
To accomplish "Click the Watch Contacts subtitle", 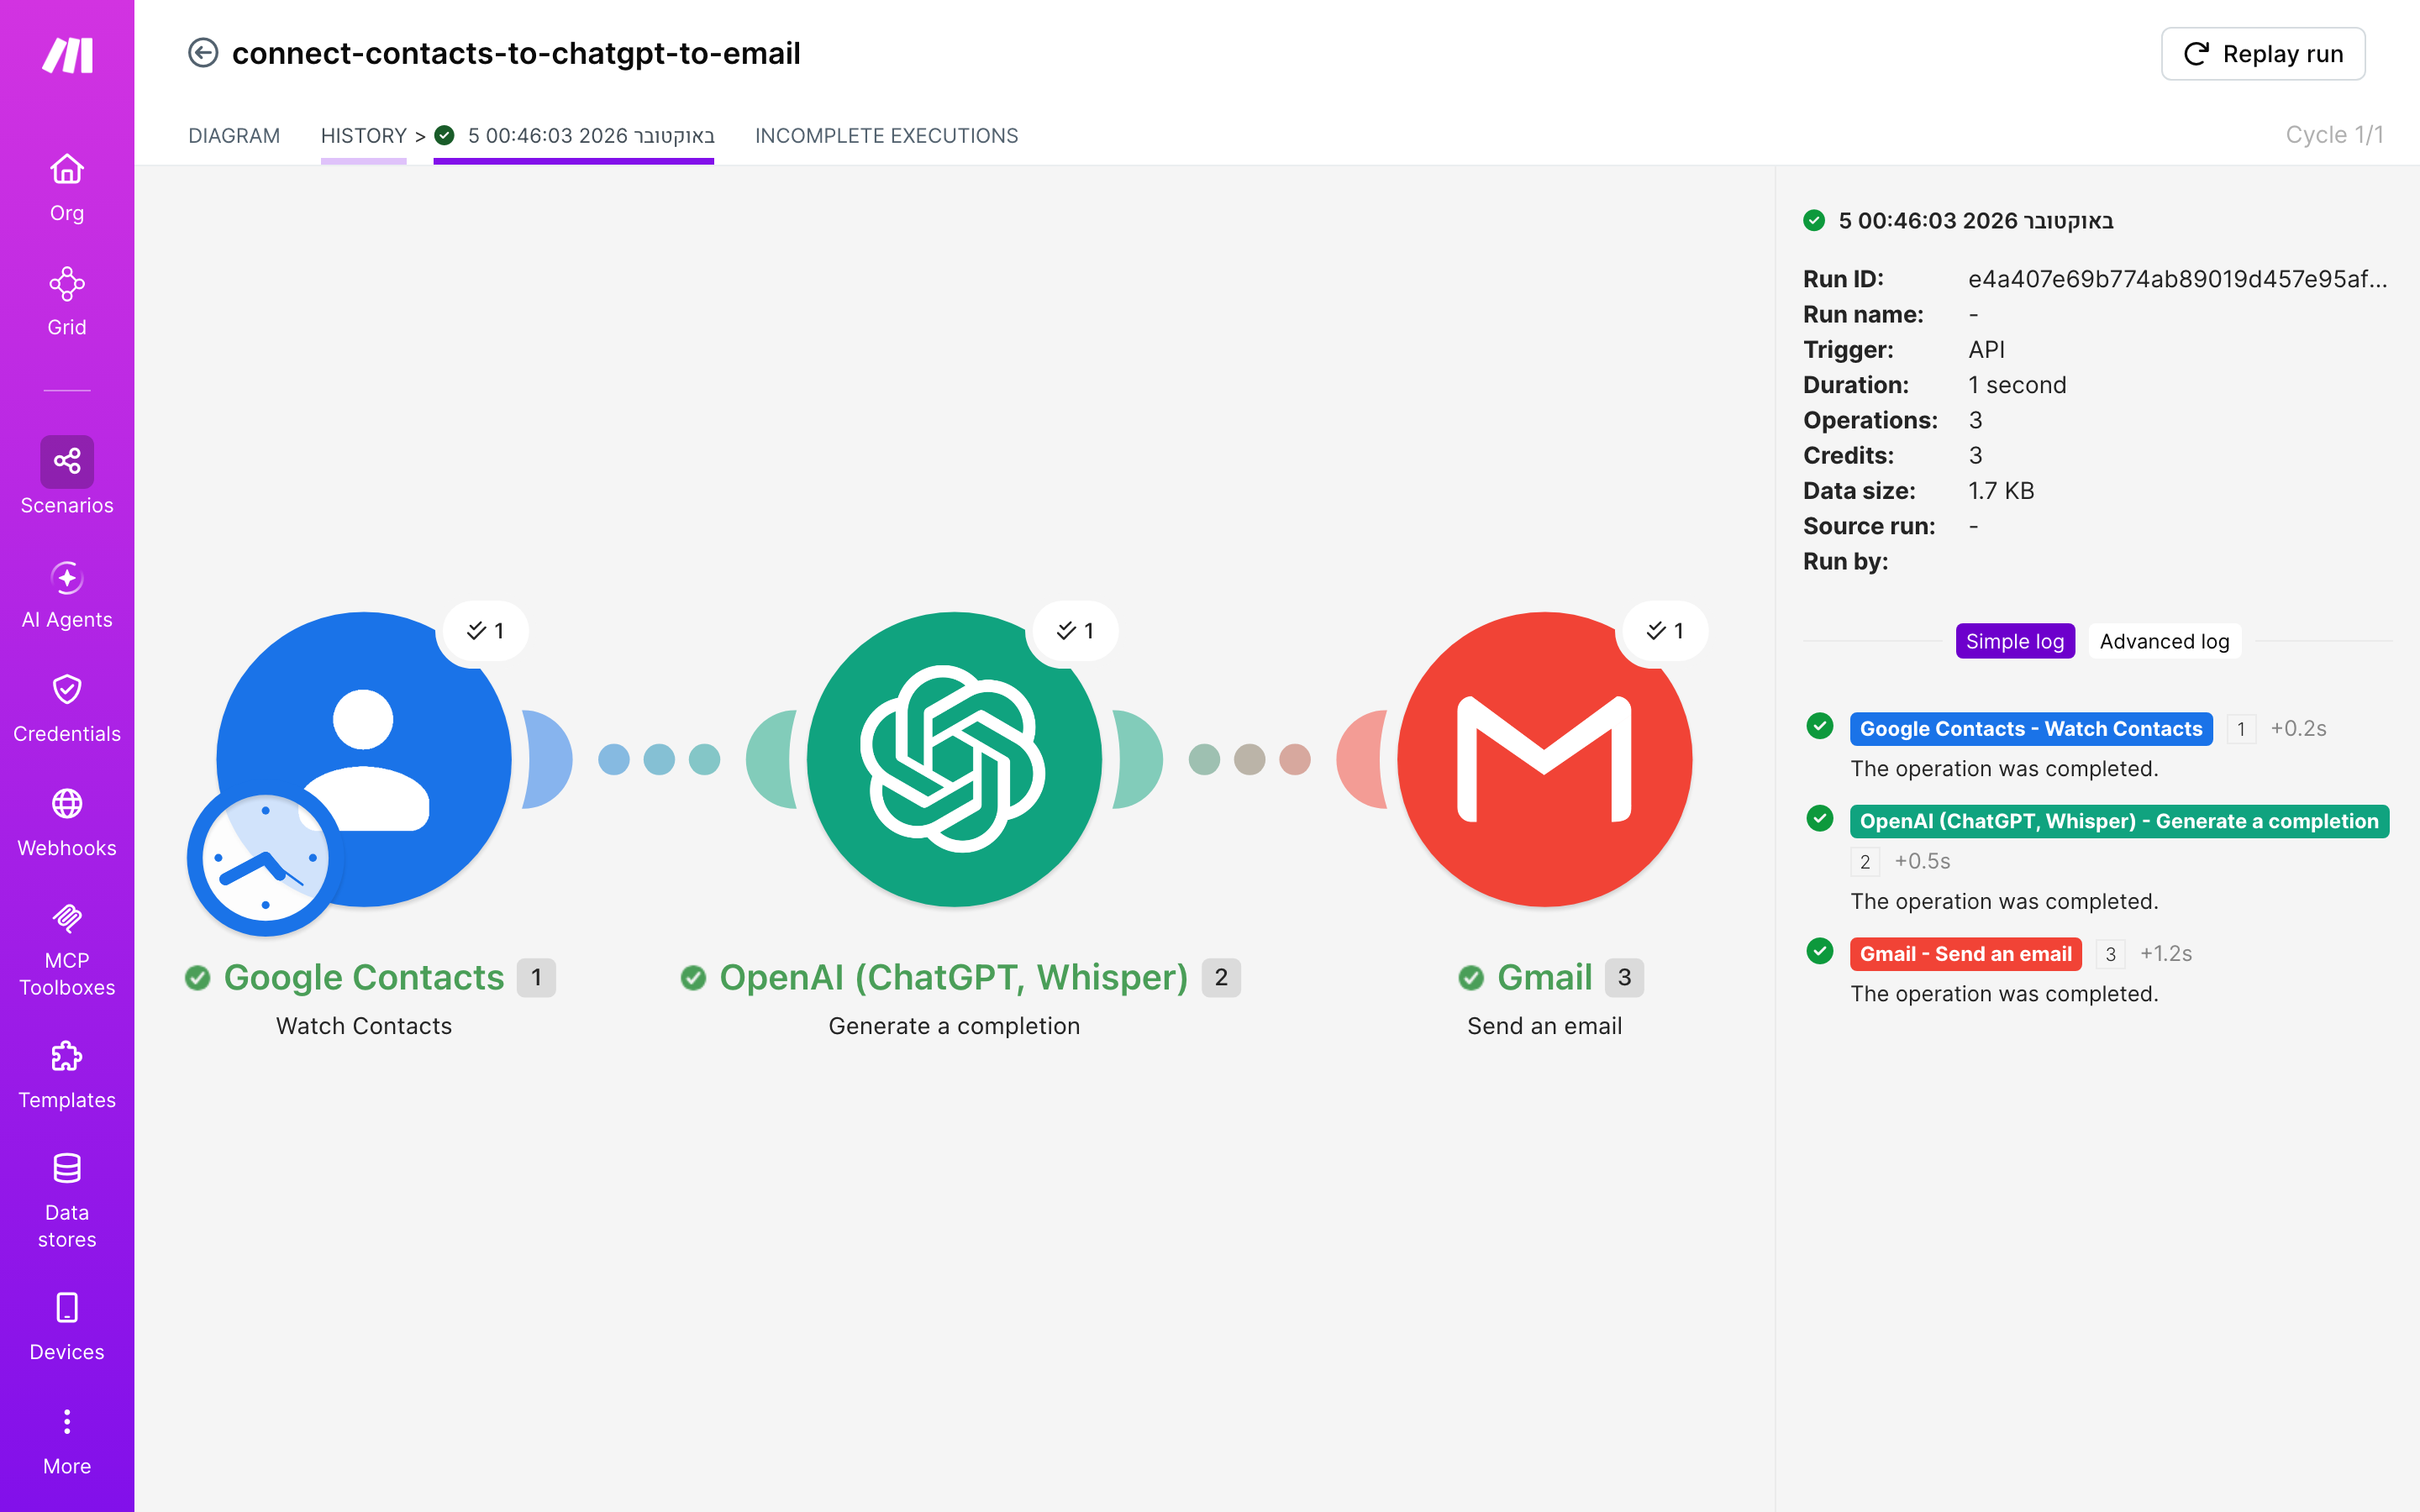I will (364, 1026).
